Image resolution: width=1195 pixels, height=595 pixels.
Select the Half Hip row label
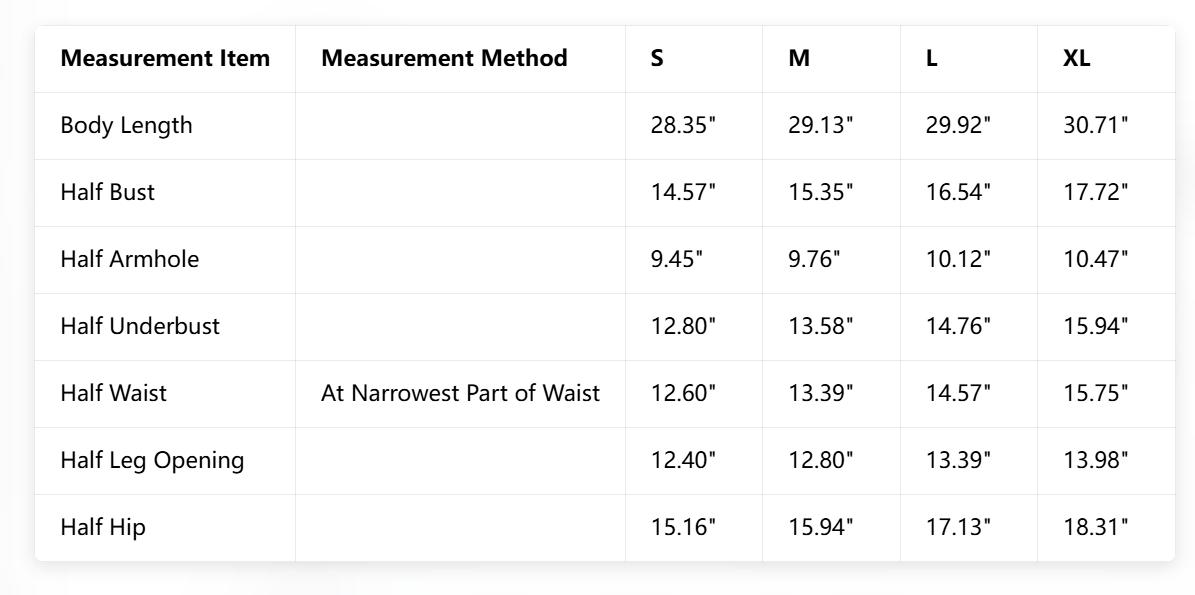coord(103,527)
